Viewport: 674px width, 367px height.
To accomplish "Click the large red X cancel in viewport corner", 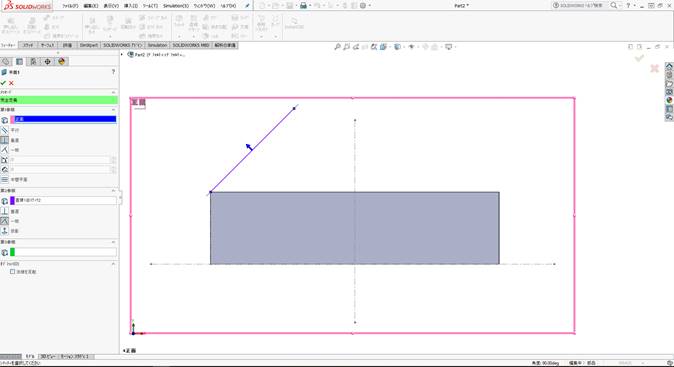I will click(654, 68).
